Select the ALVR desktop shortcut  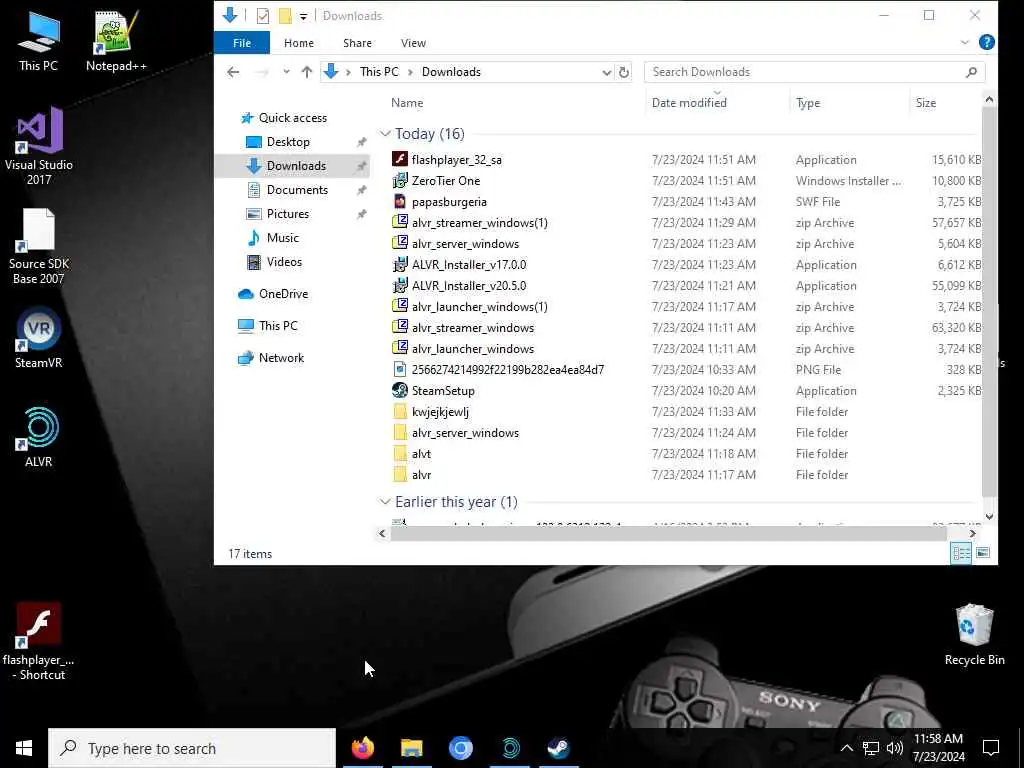[39, 437]
